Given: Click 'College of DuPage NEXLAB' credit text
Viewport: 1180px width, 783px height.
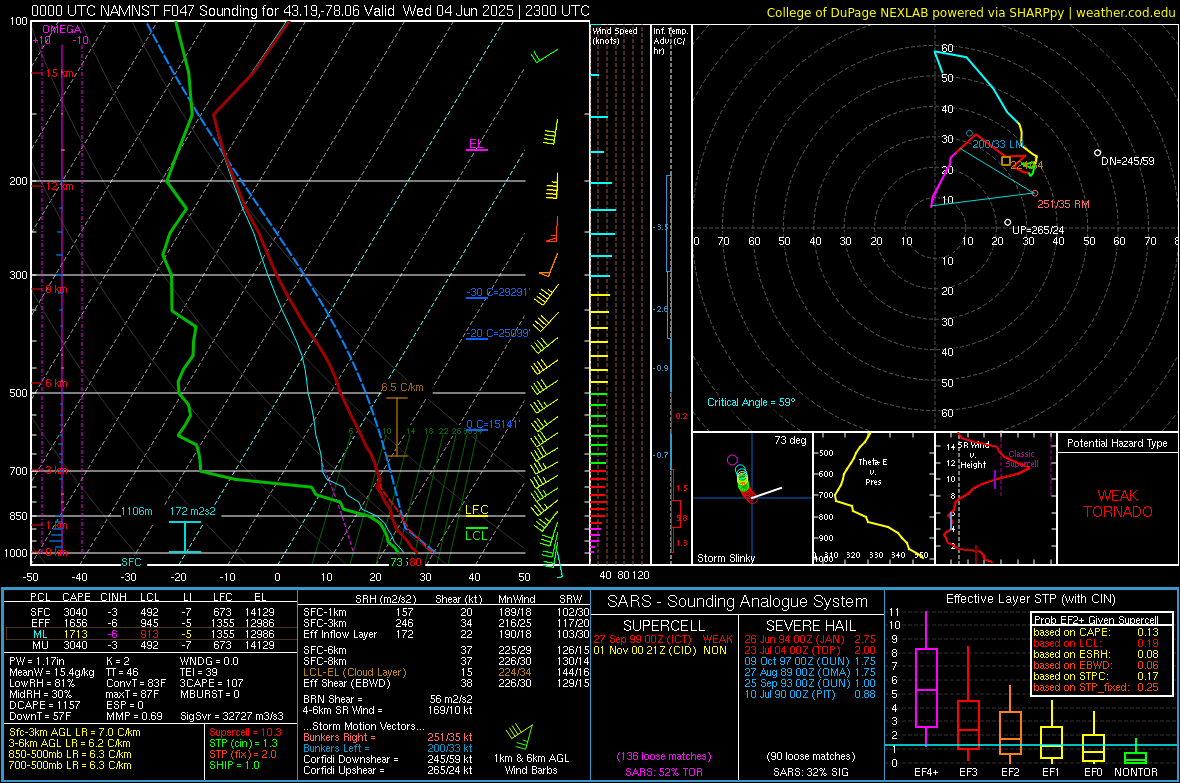Looking at the screenshot, I should point(848,13).
